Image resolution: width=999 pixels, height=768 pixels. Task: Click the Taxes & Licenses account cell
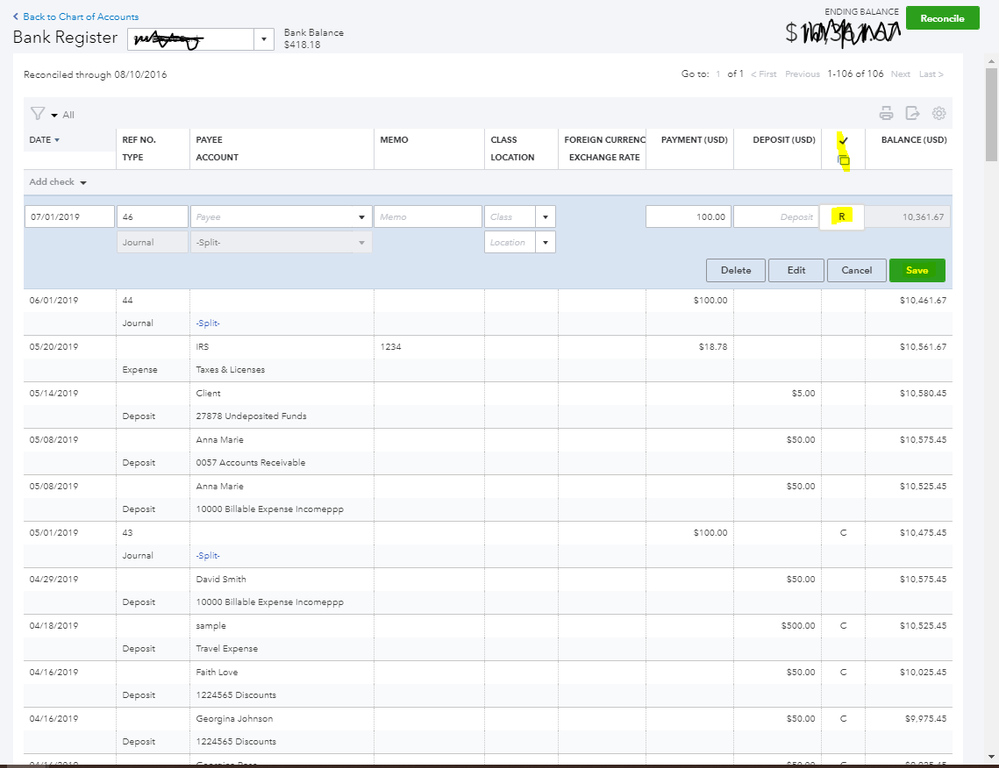pyautogui.click(x=230, y=370)
